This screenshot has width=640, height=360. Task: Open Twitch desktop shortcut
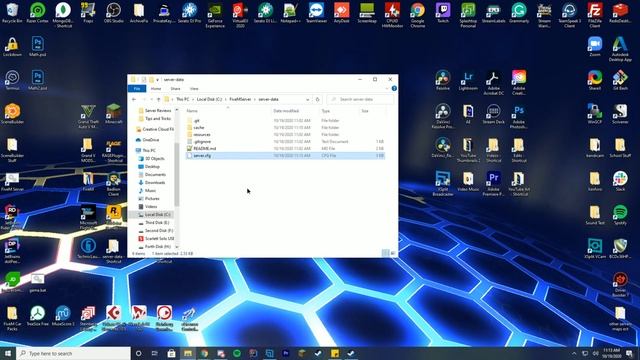pyautogui.click(x=443, y=12)
